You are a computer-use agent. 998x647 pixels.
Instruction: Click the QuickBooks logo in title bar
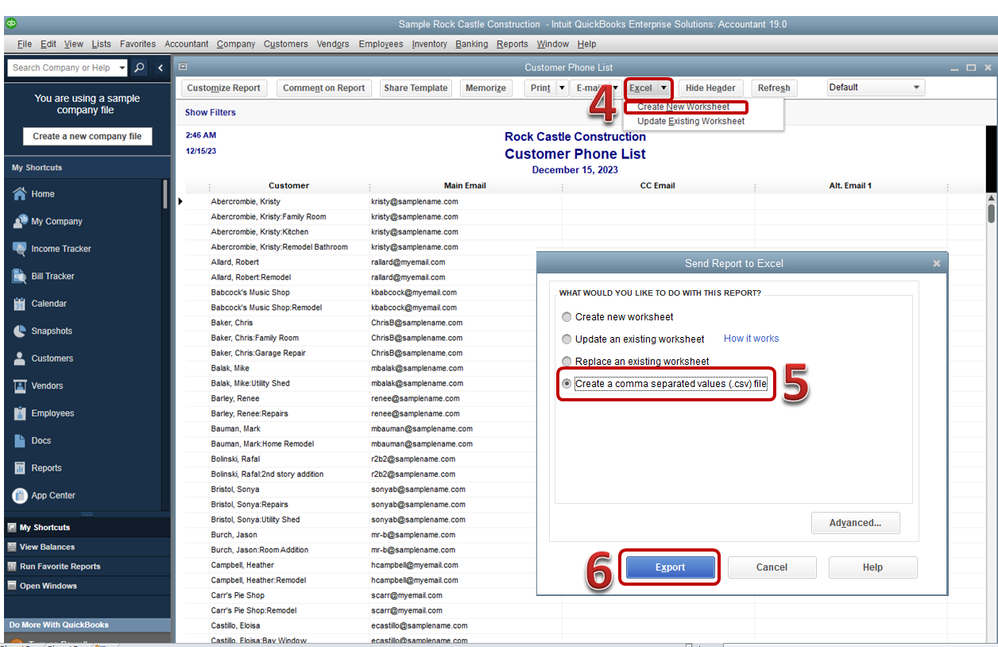[11, 24]
